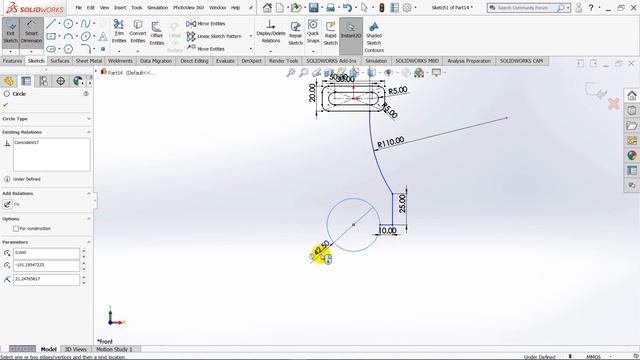Image resolution: width=640 pixels, height=360 pixels.
Task: Click the Save icon in top toolbar
Action: [x=313, y=7]
